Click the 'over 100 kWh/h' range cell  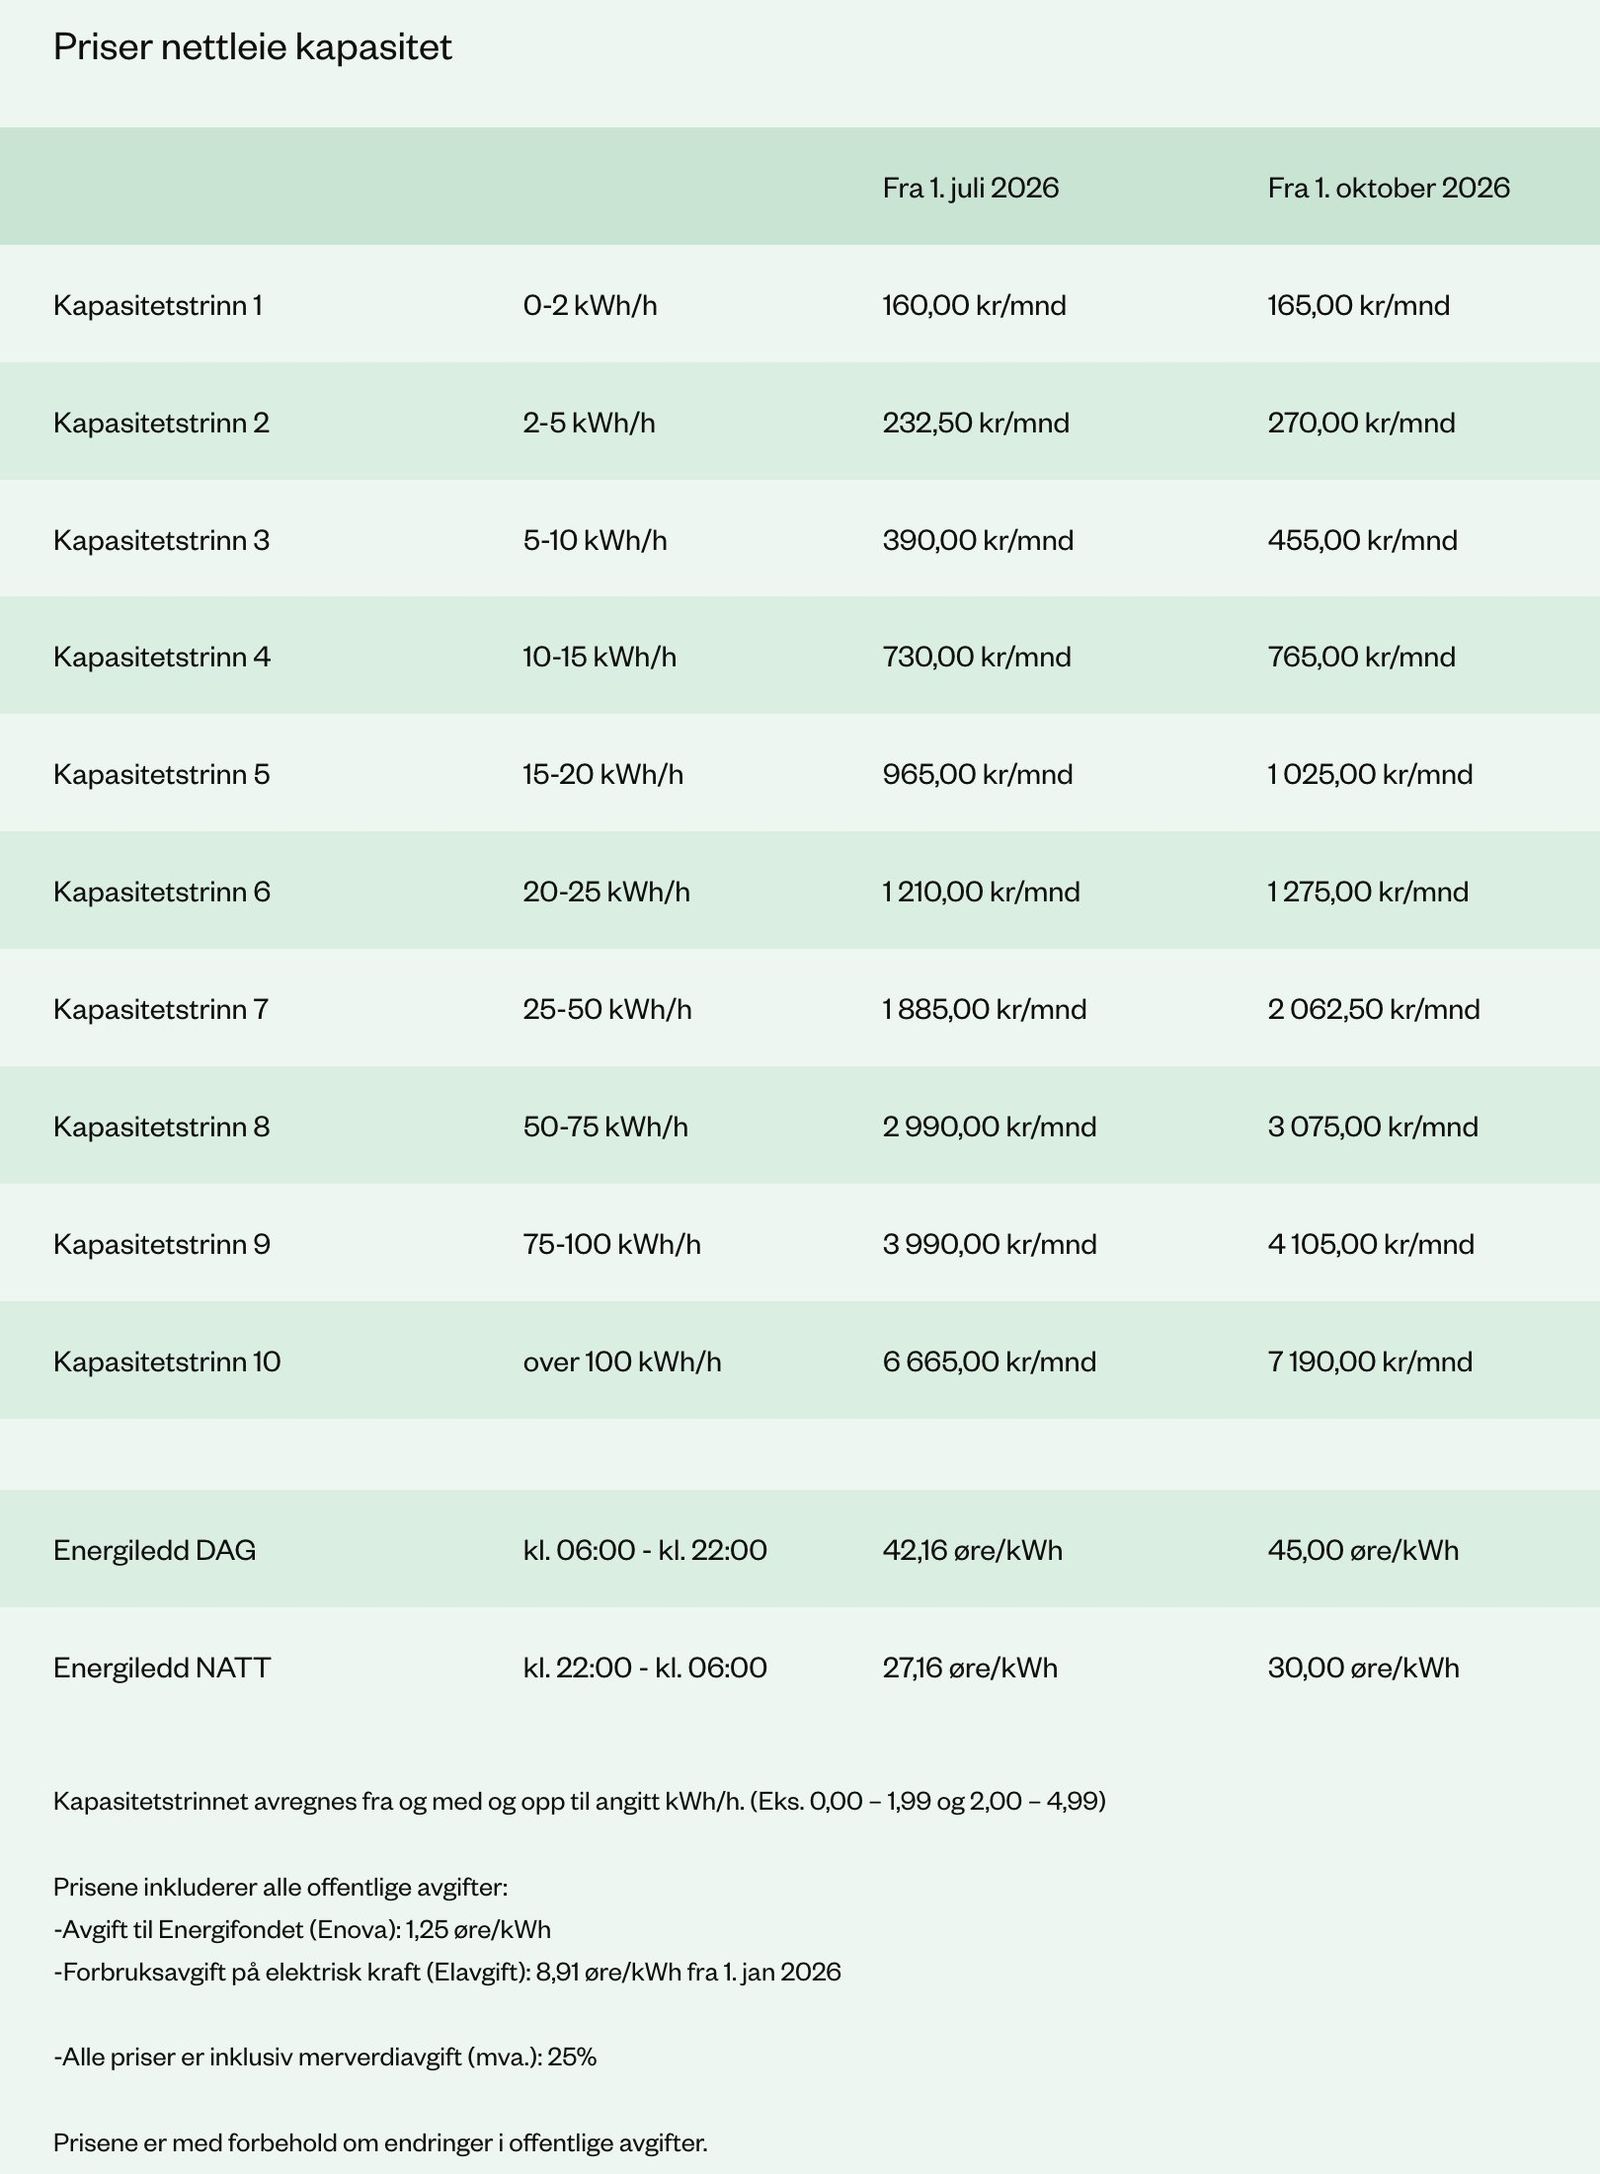tap(622, 1362)
